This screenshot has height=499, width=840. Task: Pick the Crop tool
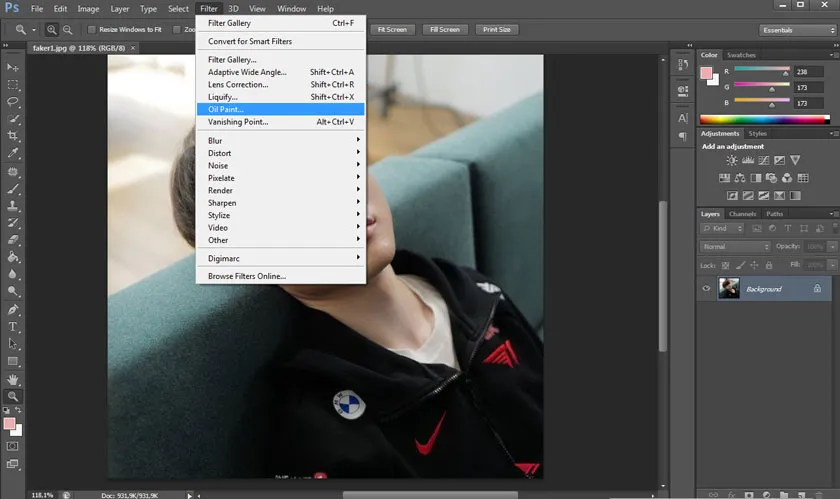click(13, 135)
